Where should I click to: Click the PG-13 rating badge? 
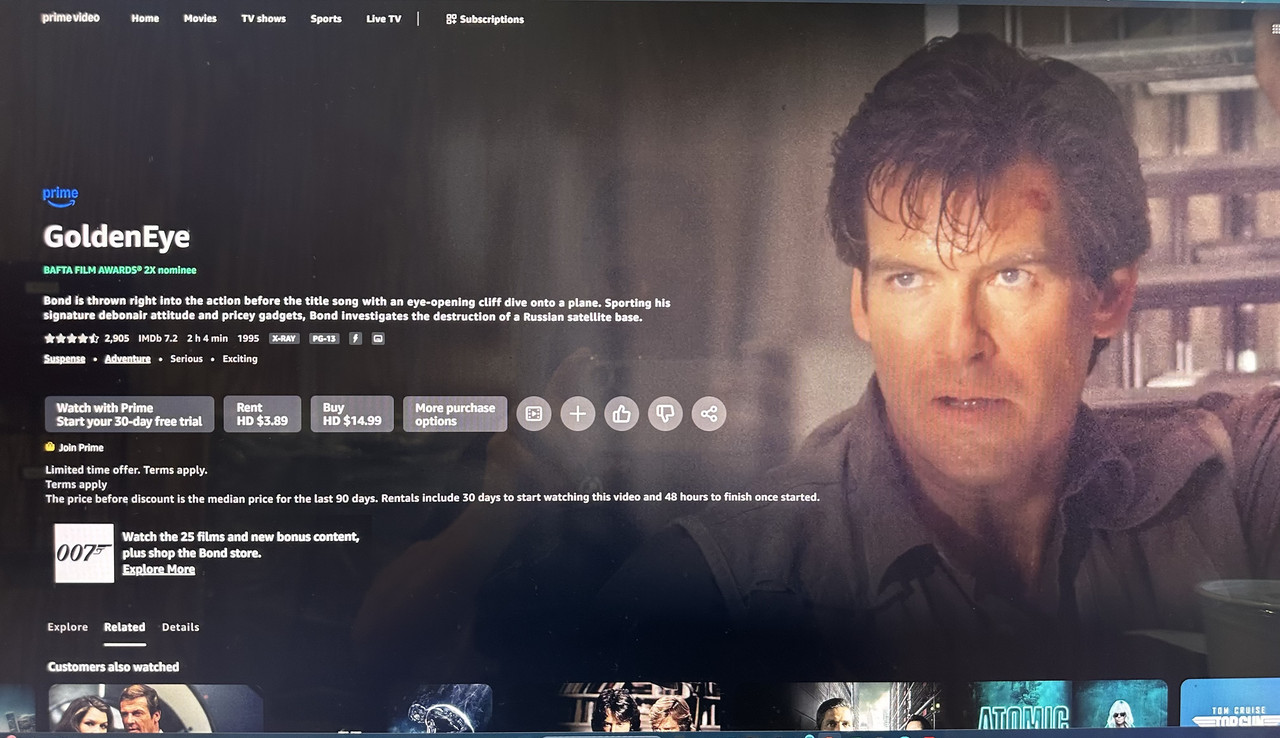pyautogui.click(x=324, y=339)
